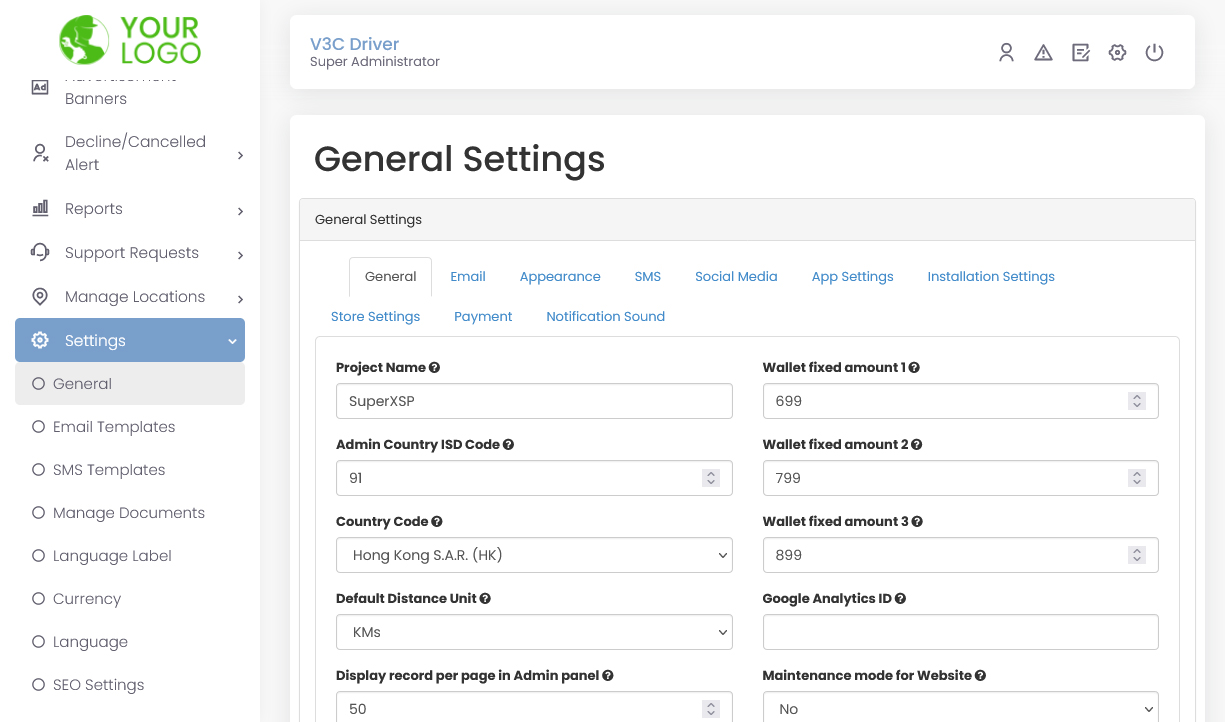Image resolution: width=1225 pixels, height=722 pixels.
Task: Click the Manage Locations pin icon
Action: (40, 296)
